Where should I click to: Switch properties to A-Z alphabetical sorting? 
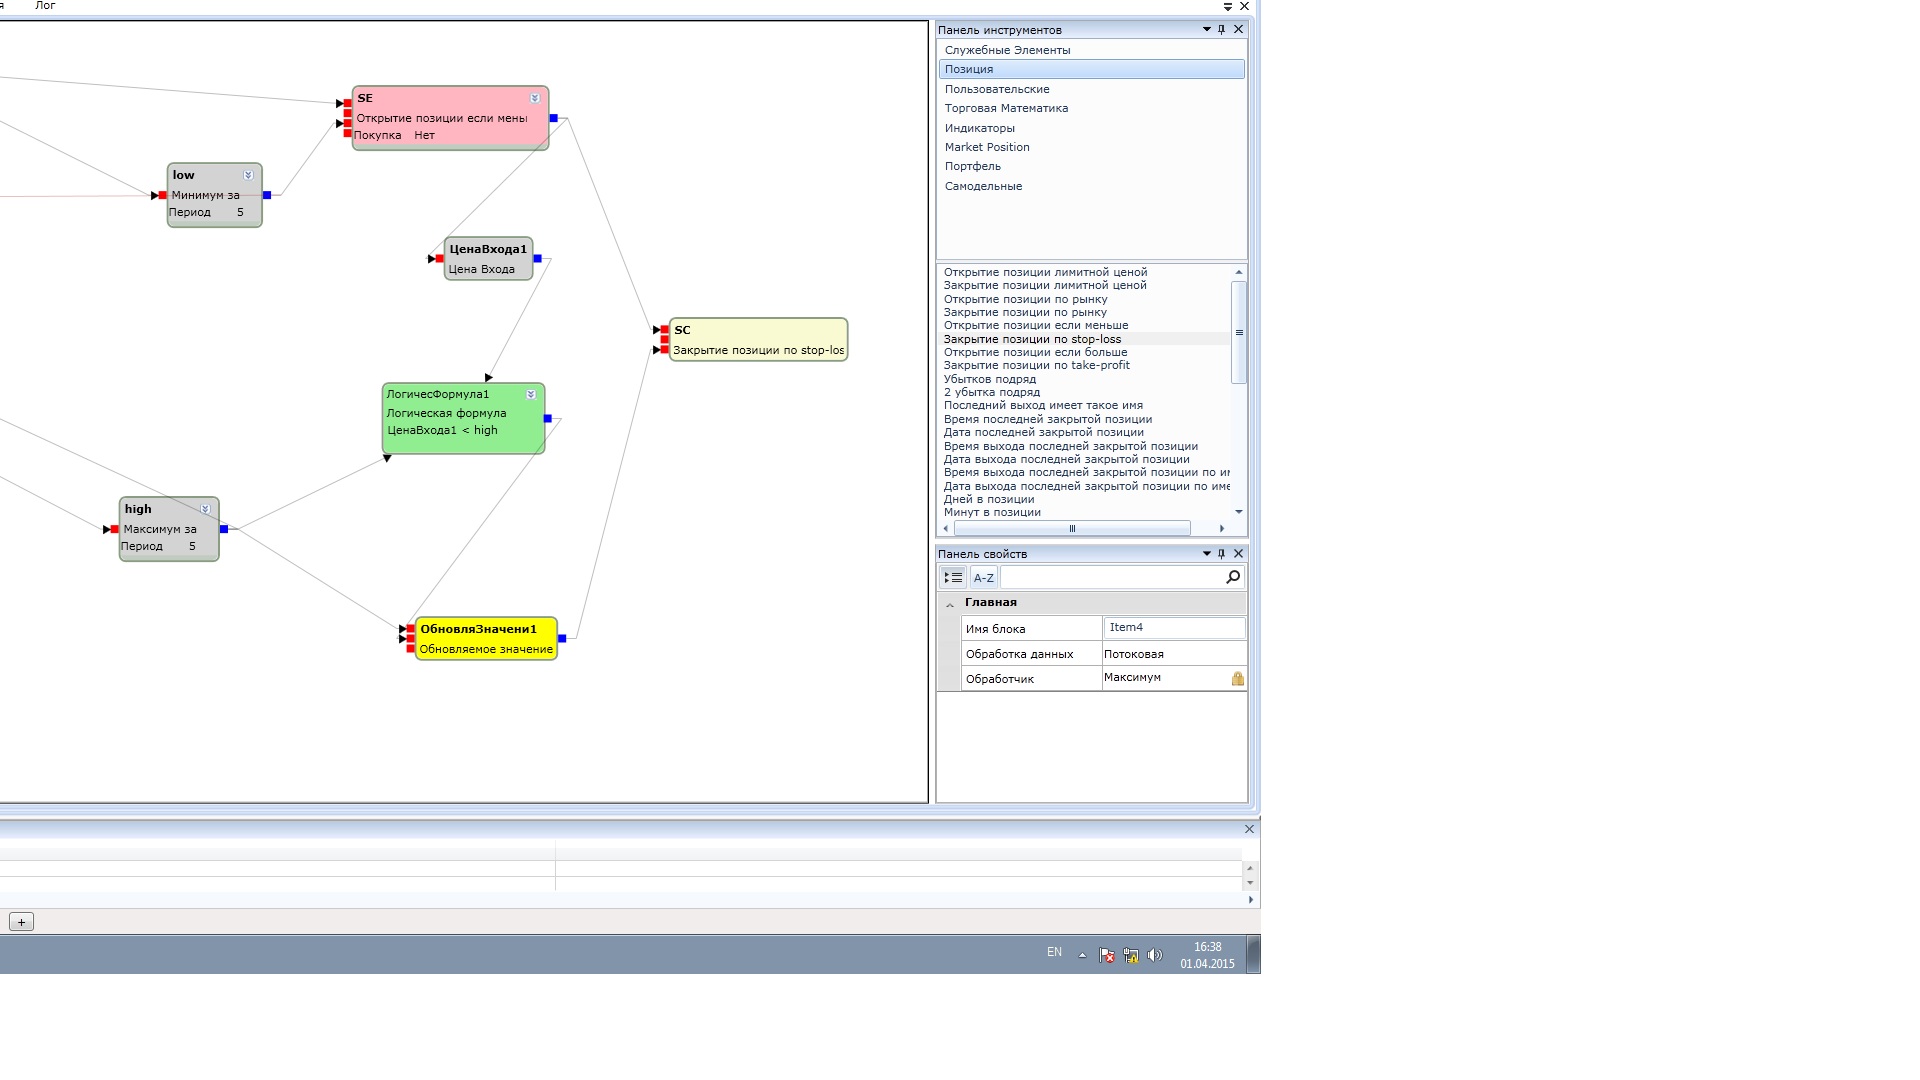coord(984,578)
